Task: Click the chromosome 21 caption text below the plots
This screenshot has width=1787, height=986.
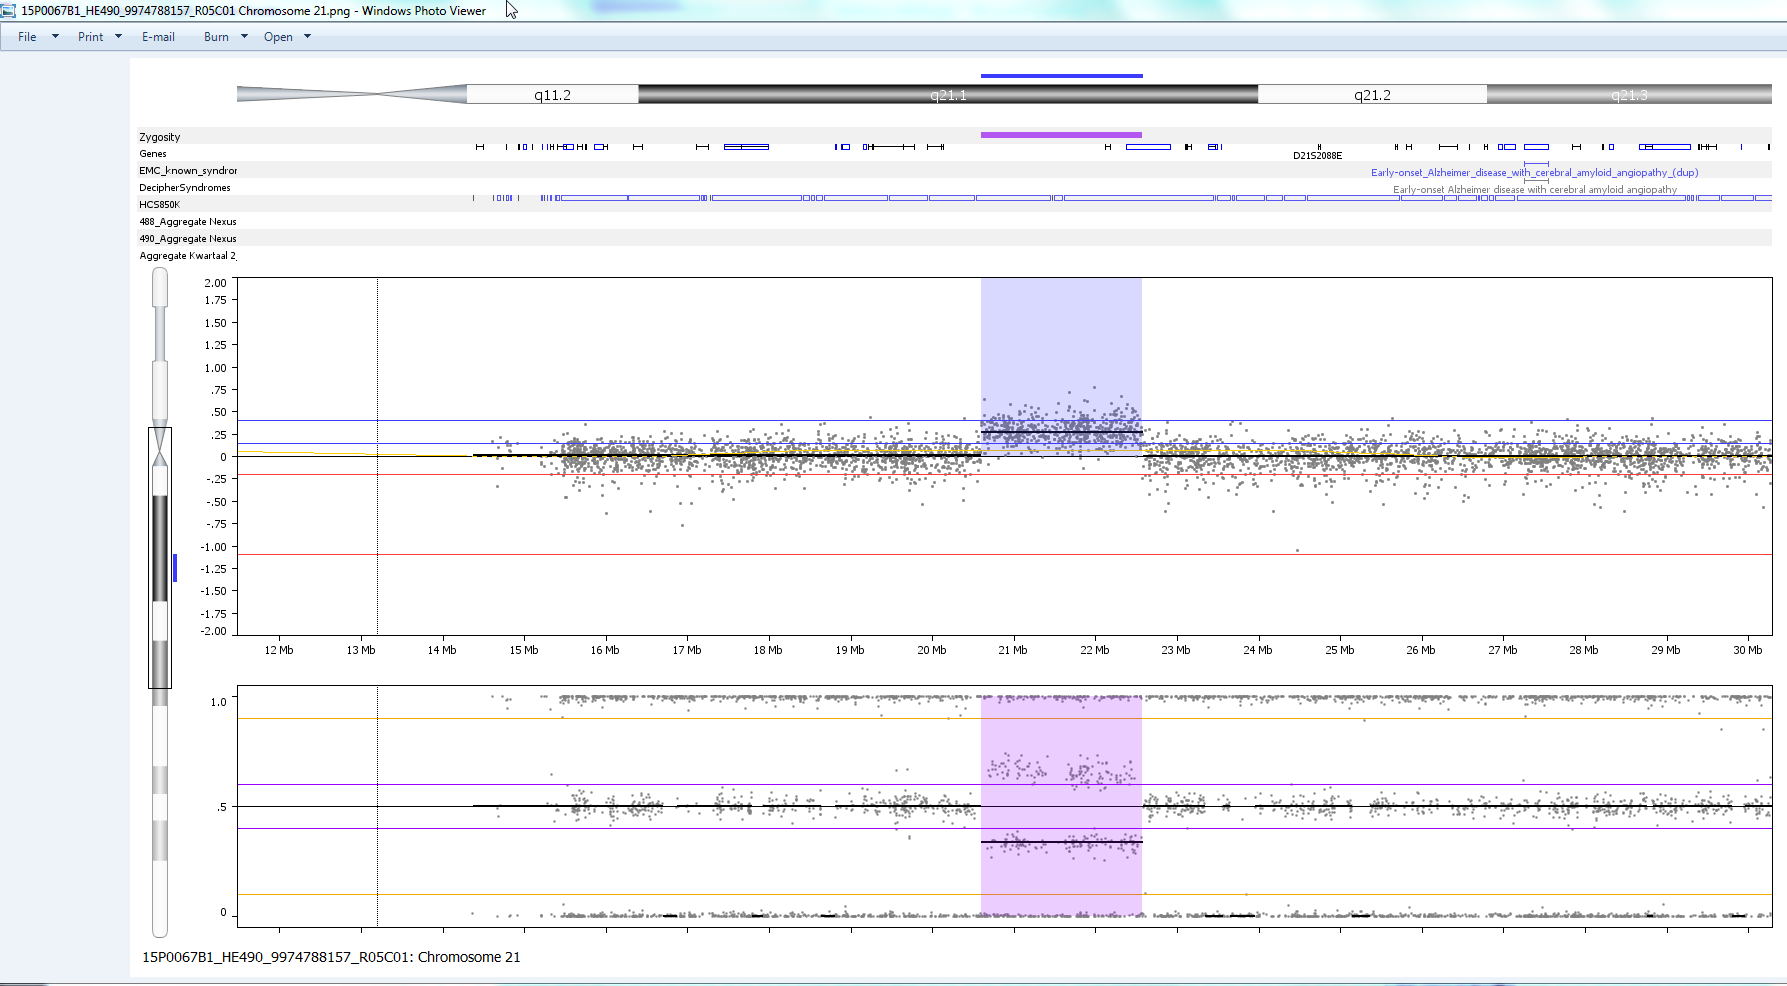Action: click(x=331, y=957)
